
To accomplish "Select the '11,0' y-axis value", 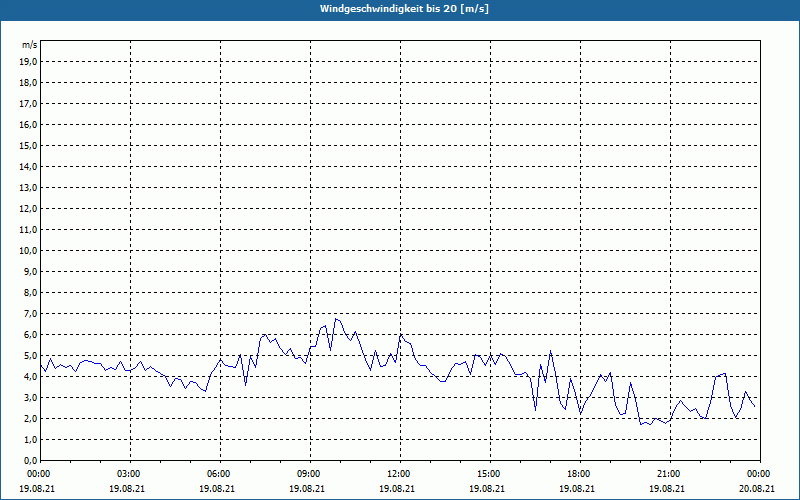I will click(x=28, y=230).
